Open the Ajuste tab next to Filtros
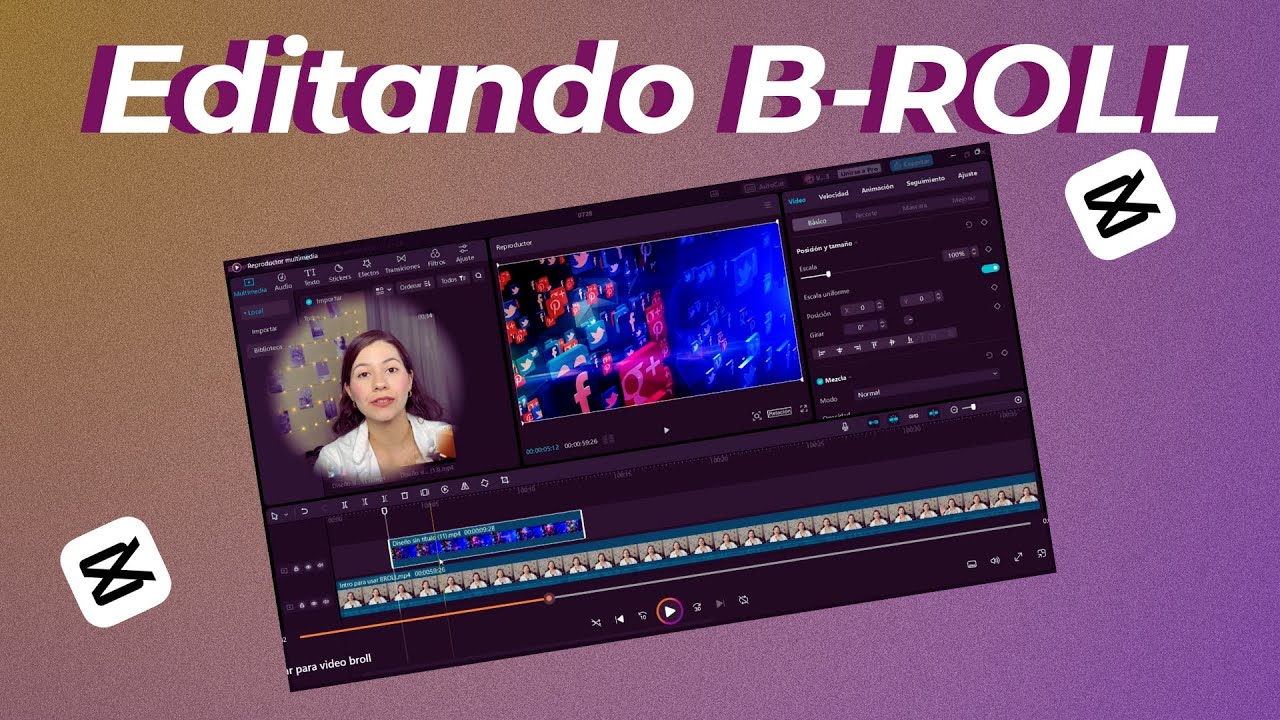 point(464,253)
